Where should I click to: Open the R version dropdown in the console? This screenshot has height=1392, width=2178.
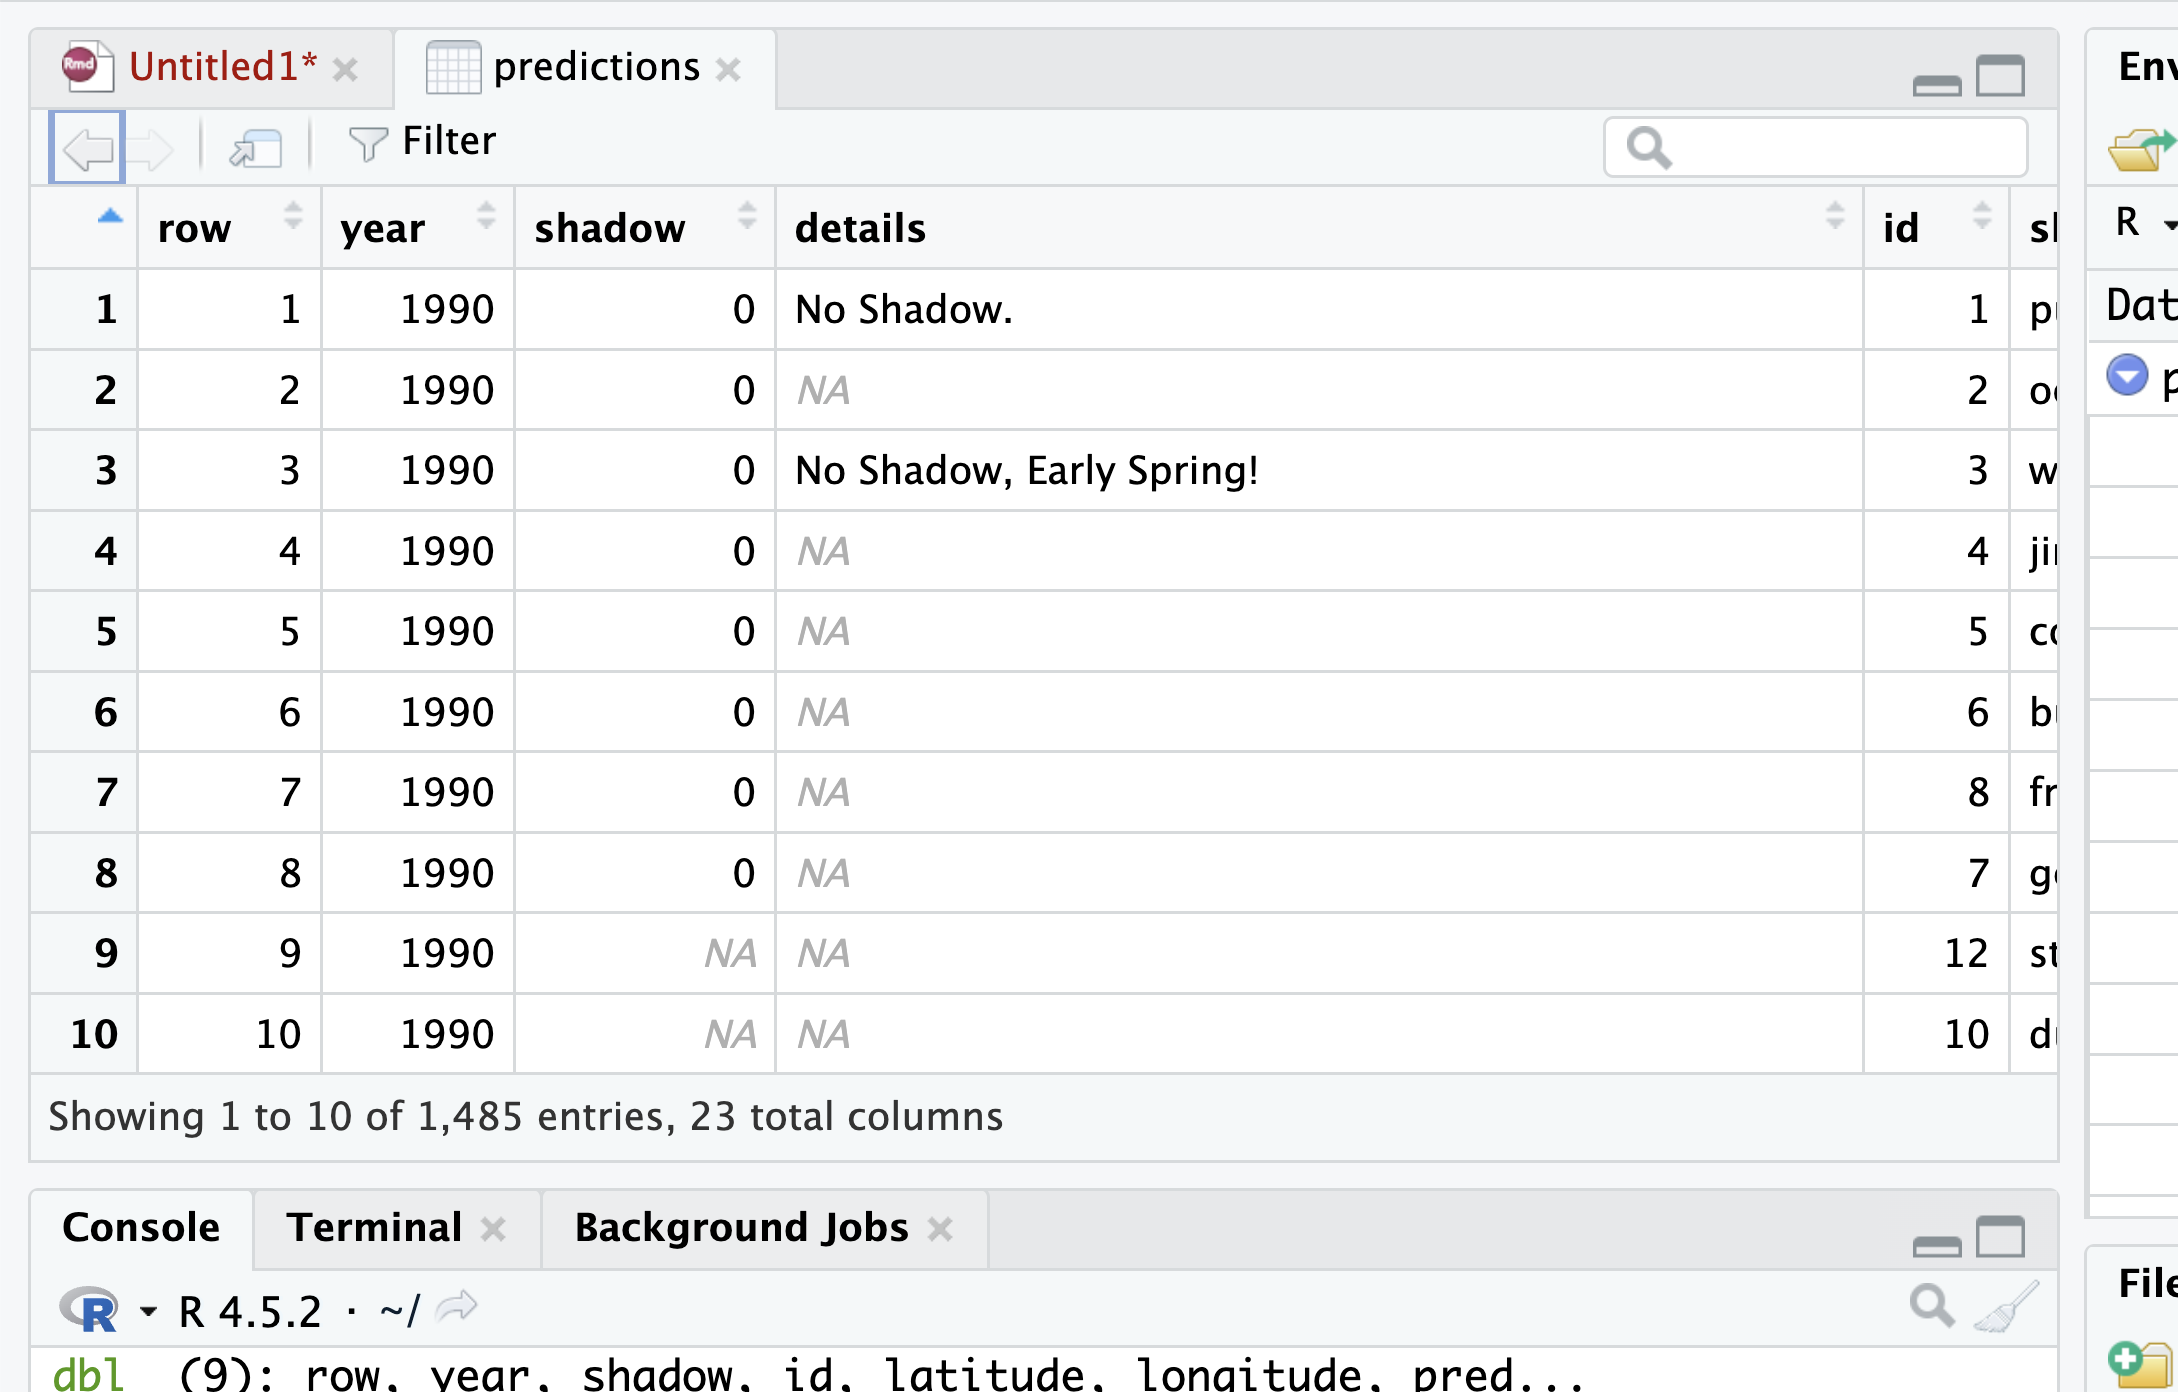tap(148, 1309)
